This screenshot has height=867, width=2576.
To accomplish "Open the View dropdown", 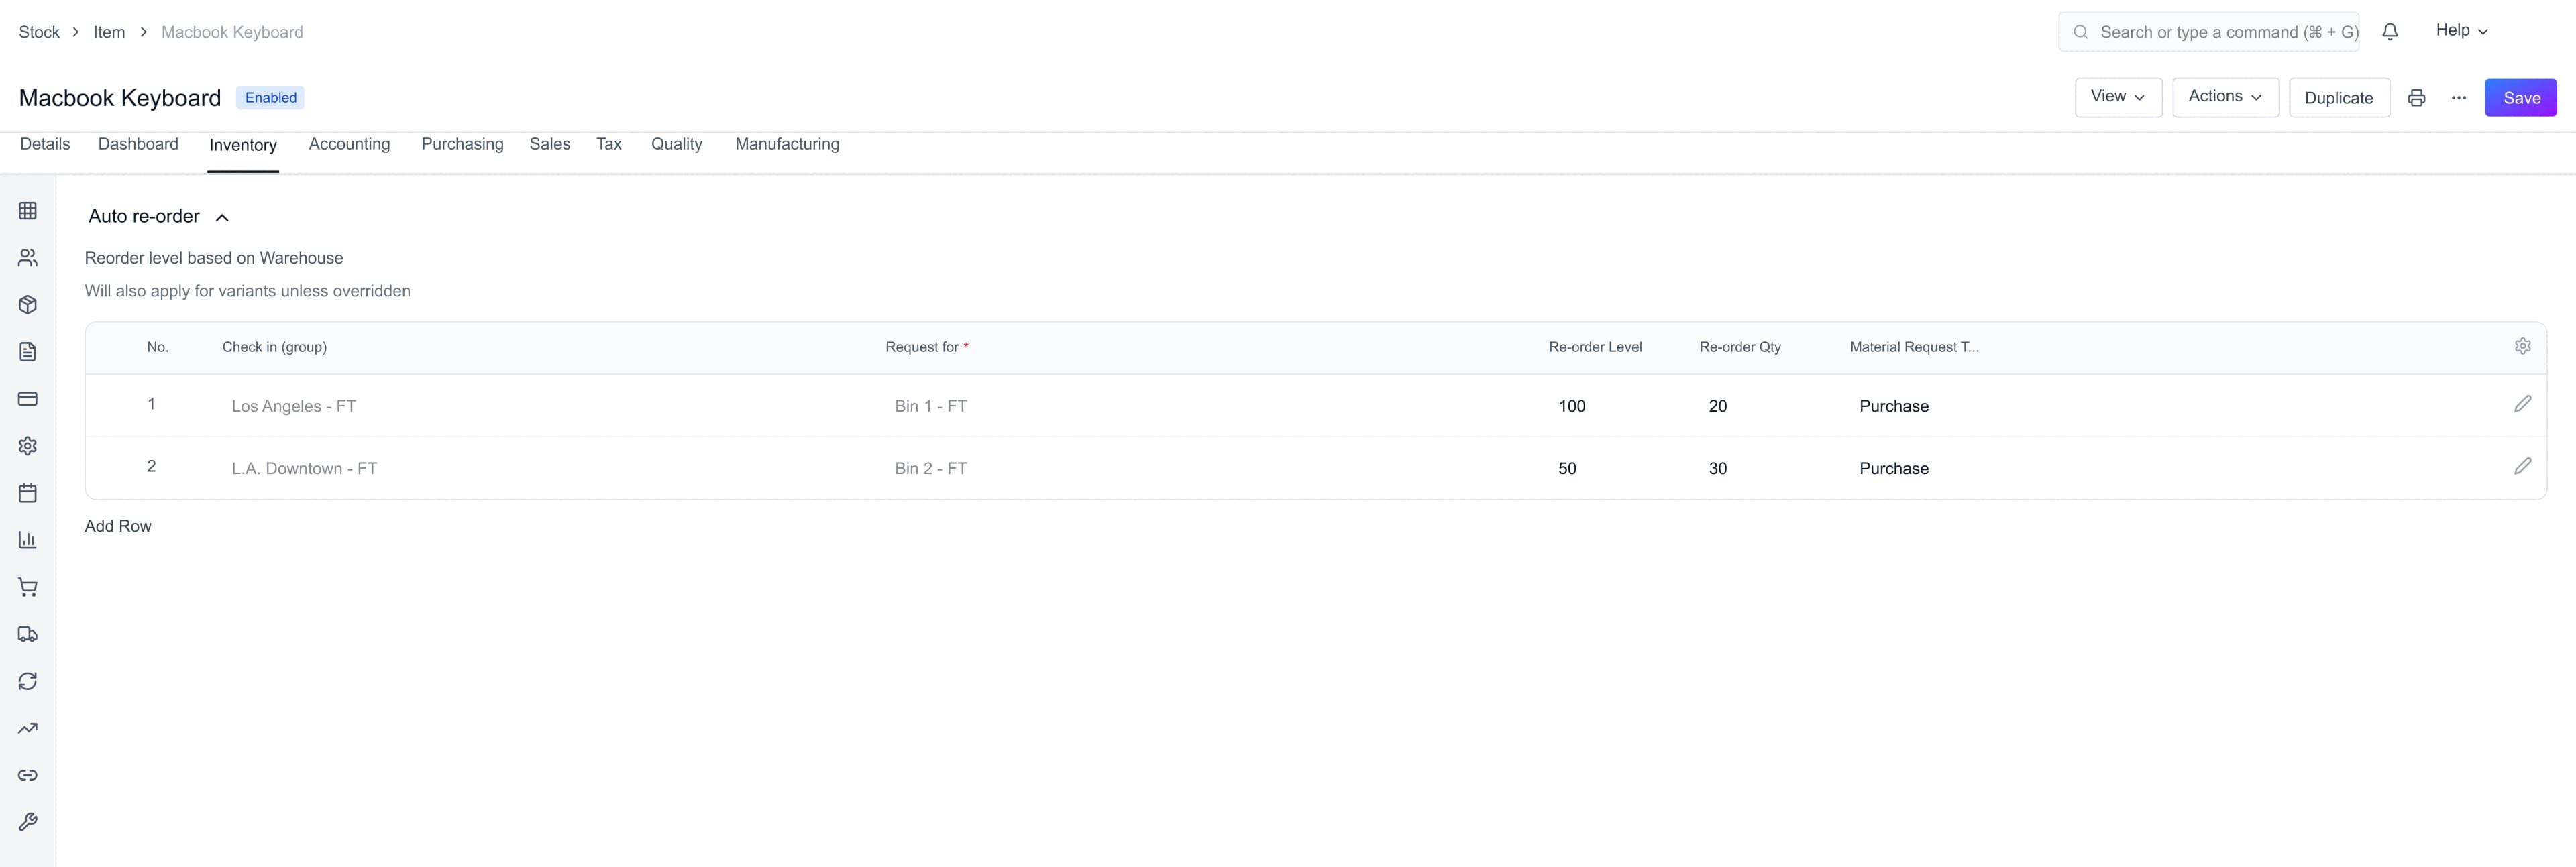I will [2118, 97].
